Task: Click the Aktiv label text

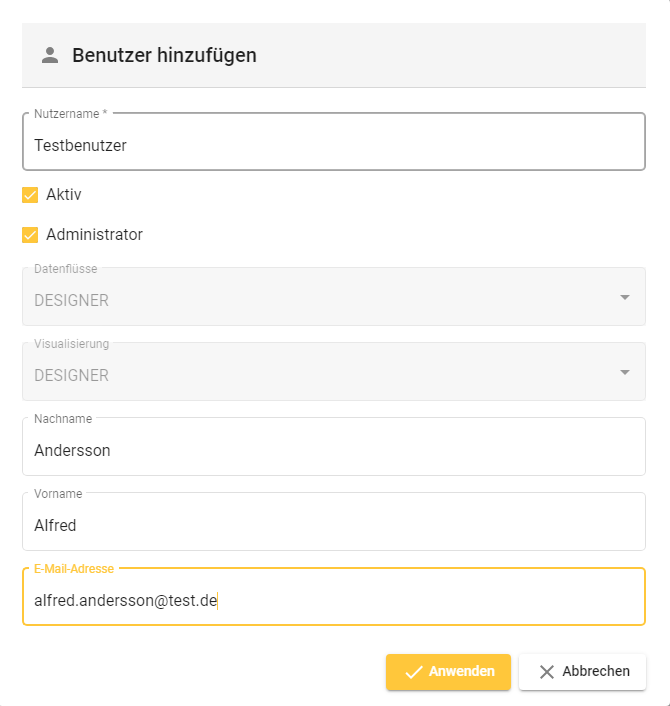Action: click(x=64, y=195)
